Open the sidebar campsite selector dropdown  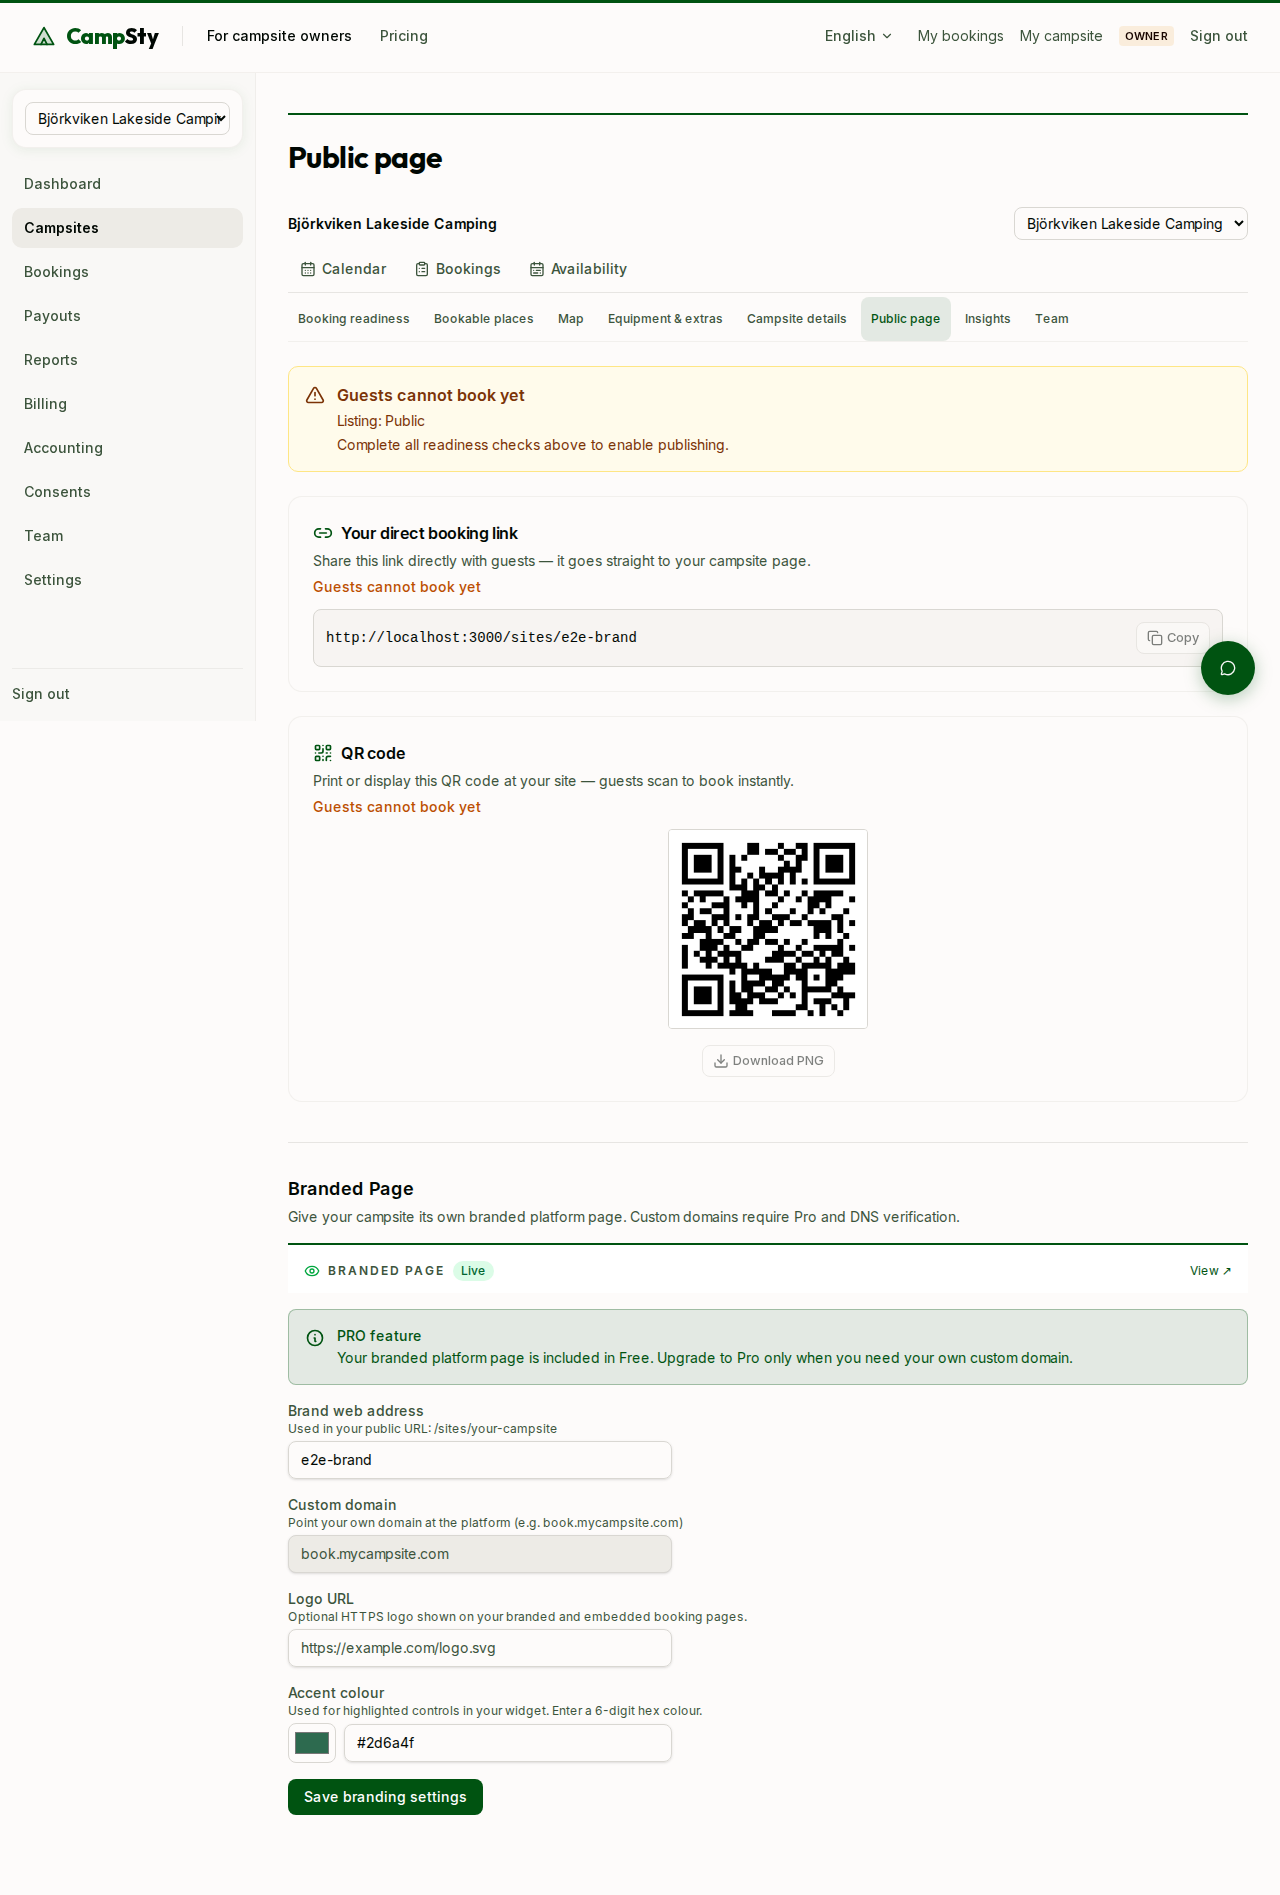127,119
